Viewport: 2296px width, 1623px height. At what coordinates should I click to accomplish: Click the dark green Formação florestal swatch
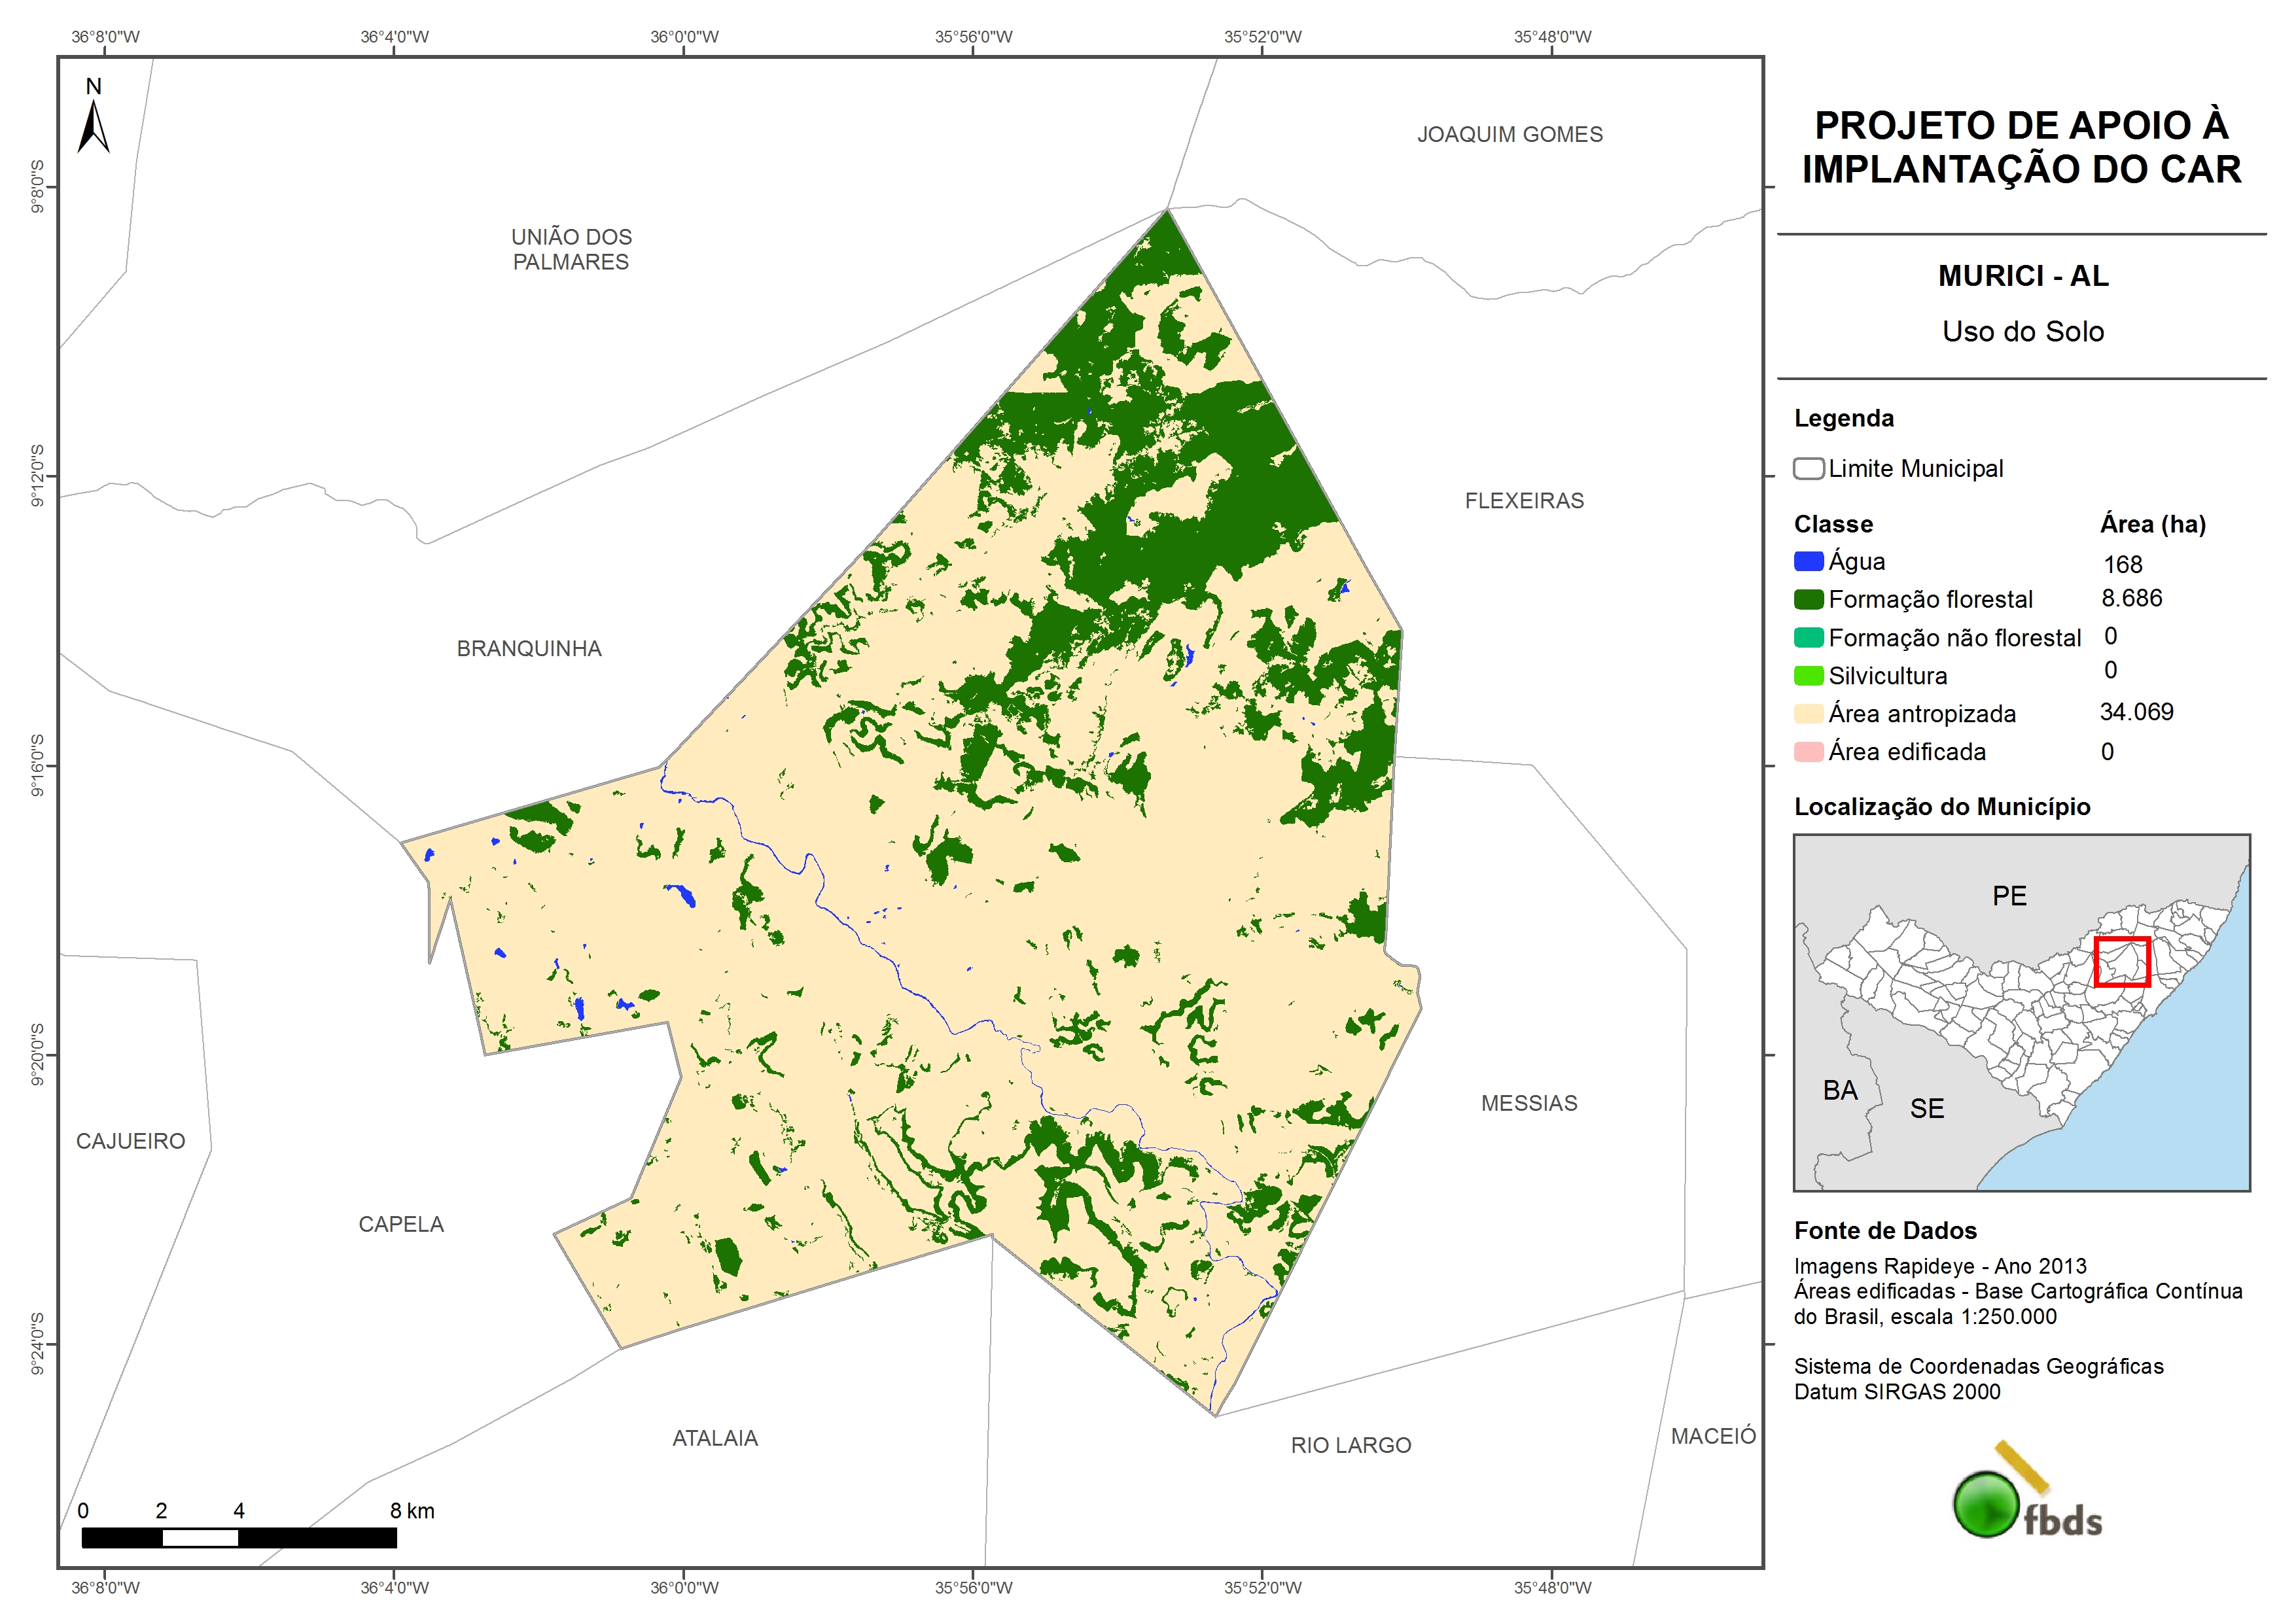coord(1808,600)
